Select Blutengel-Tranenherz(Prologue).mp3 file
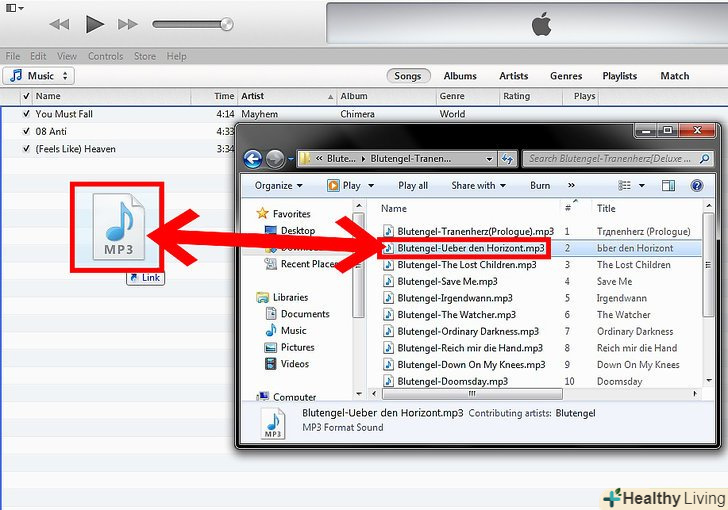728x510 pixels. pyautogui.click(x=469, y=231)
